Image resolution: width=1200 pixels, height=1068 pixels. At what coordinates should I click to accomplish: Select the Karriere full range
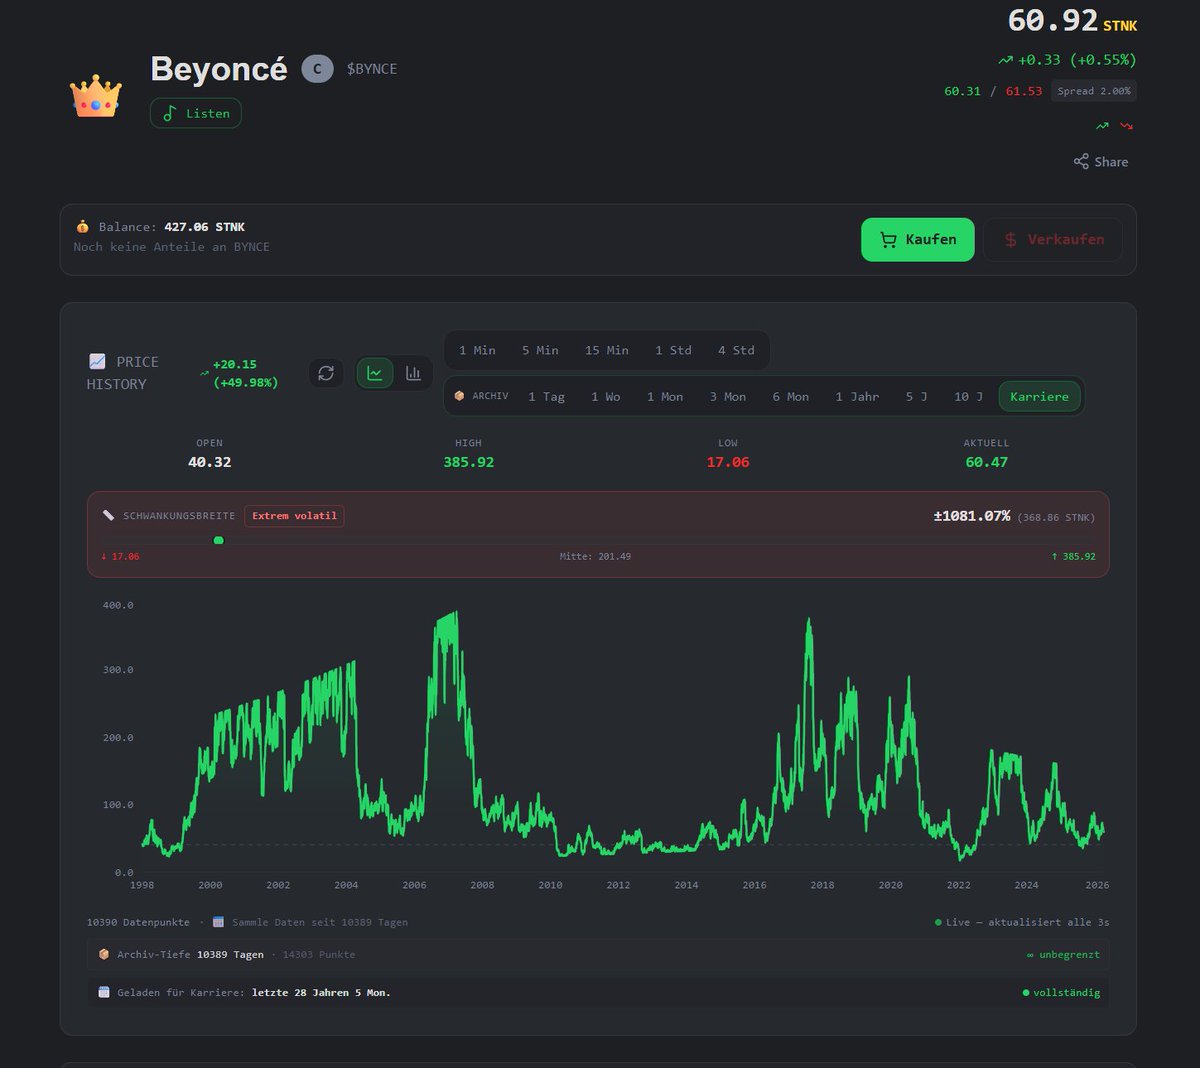(x=1039, y=396)
